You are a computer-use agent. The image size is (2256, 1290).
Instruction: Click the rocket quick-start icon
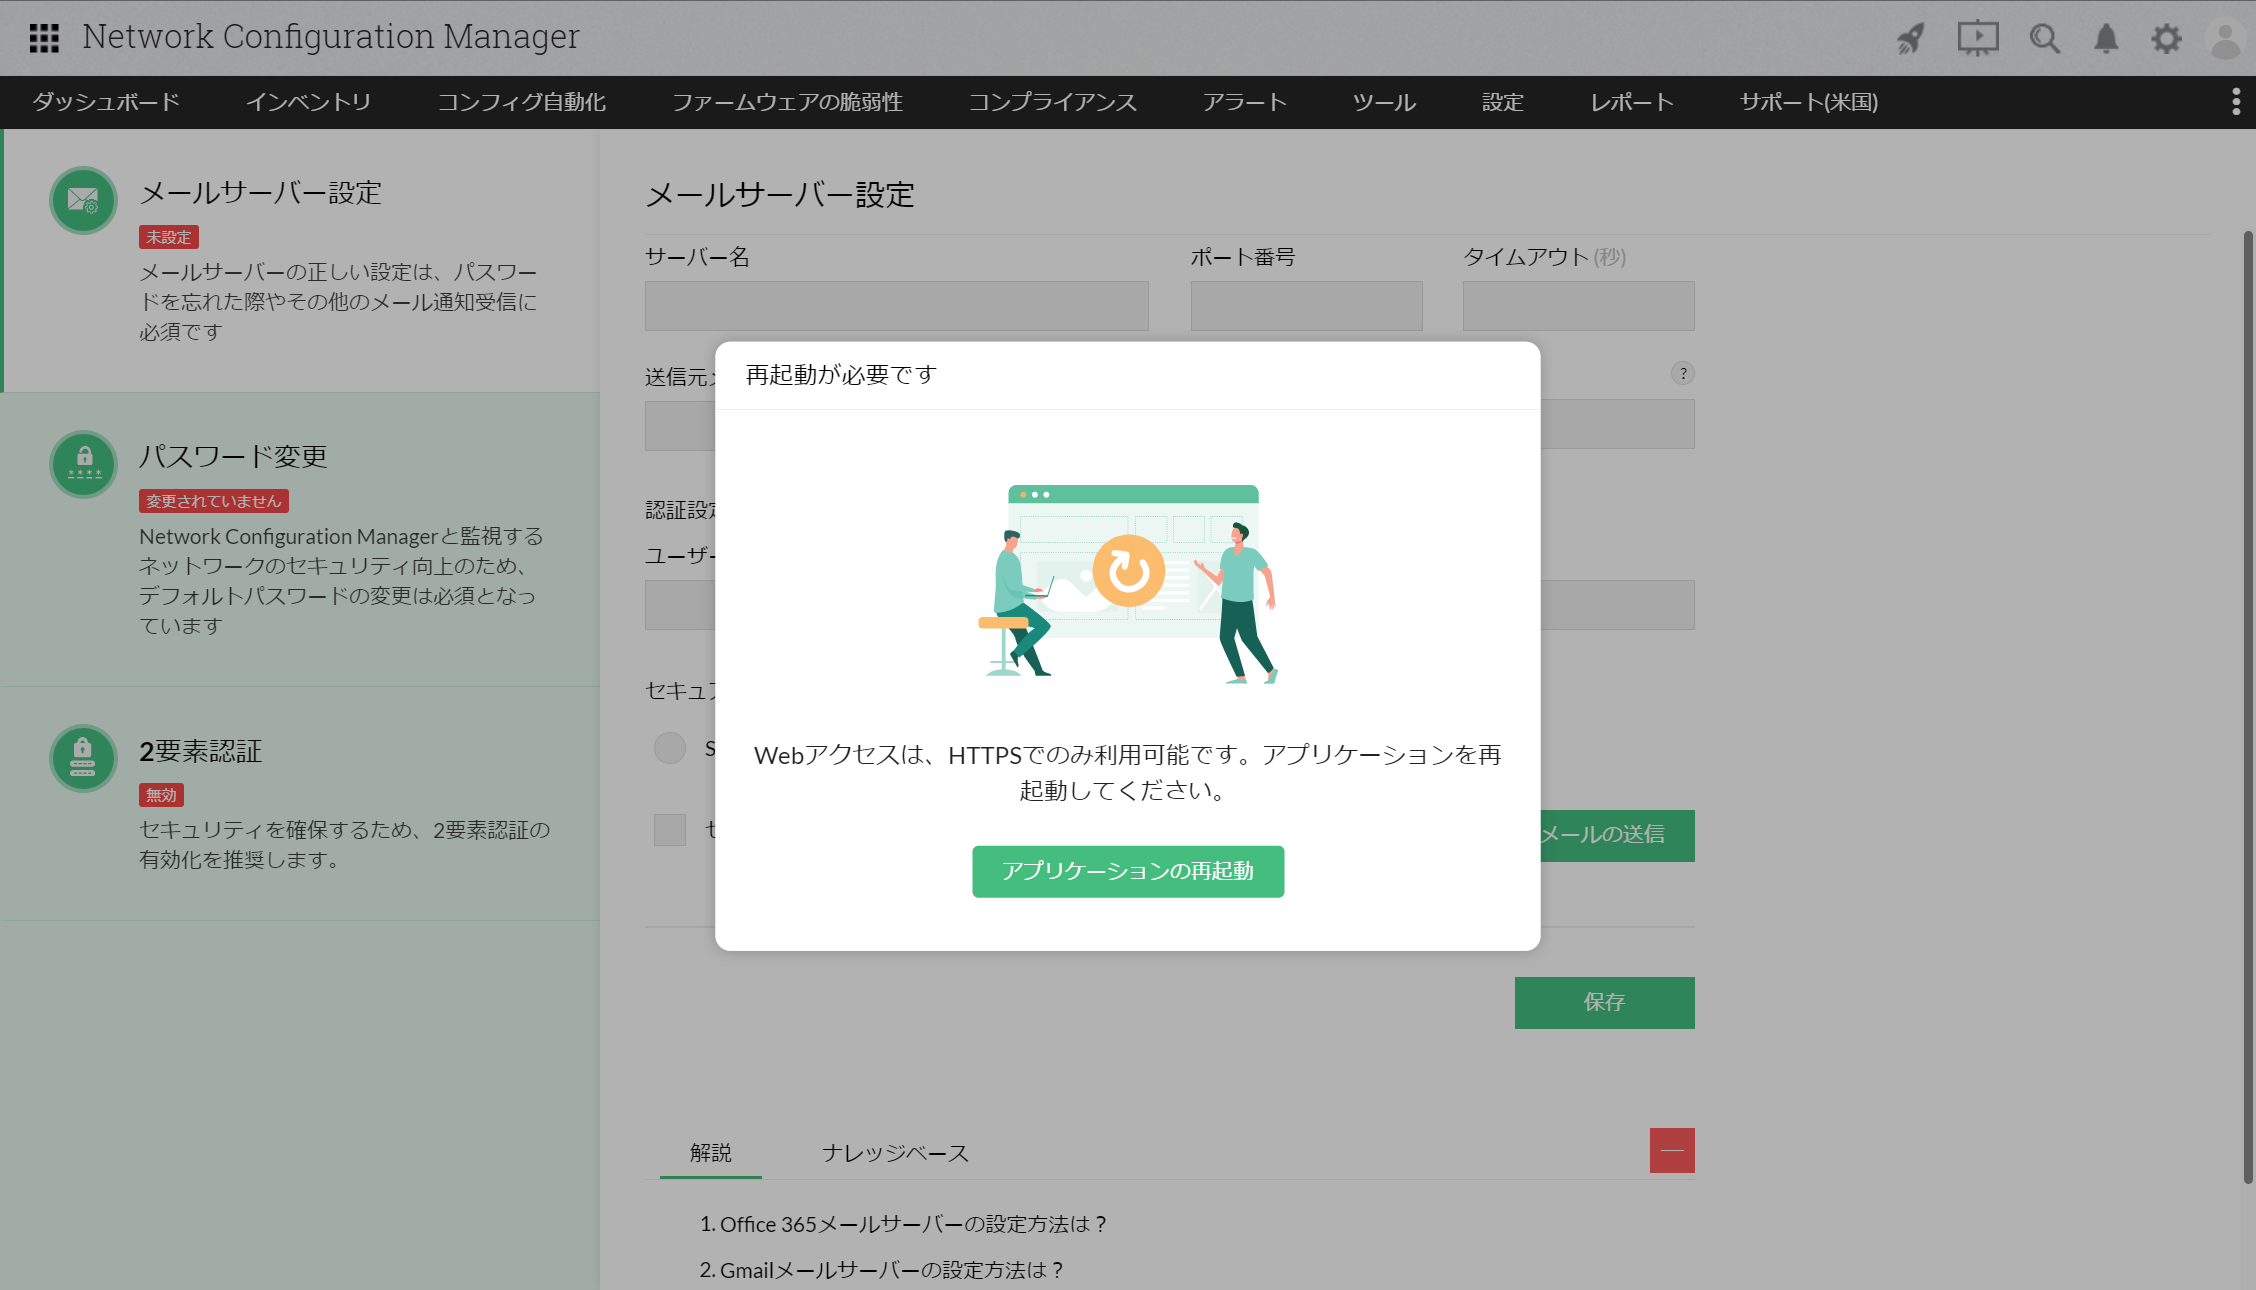tap(1910, 39)
